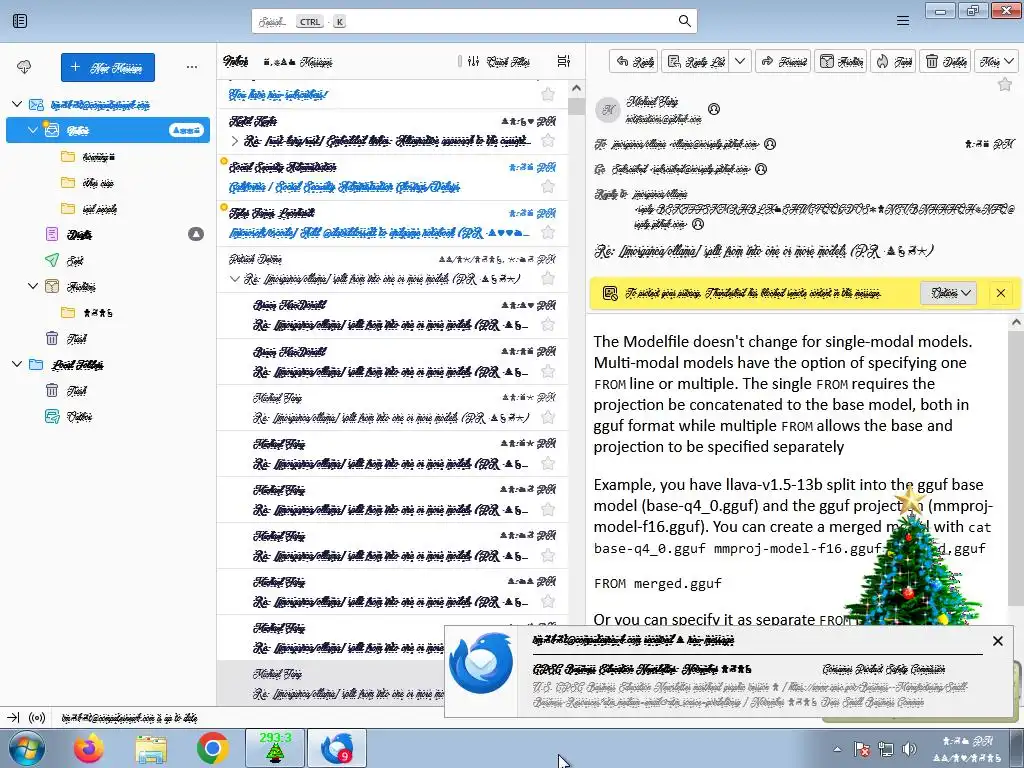The image size is (1024, 768).
Task: Select the Inbox folder
Action: (x=108, y=130)
